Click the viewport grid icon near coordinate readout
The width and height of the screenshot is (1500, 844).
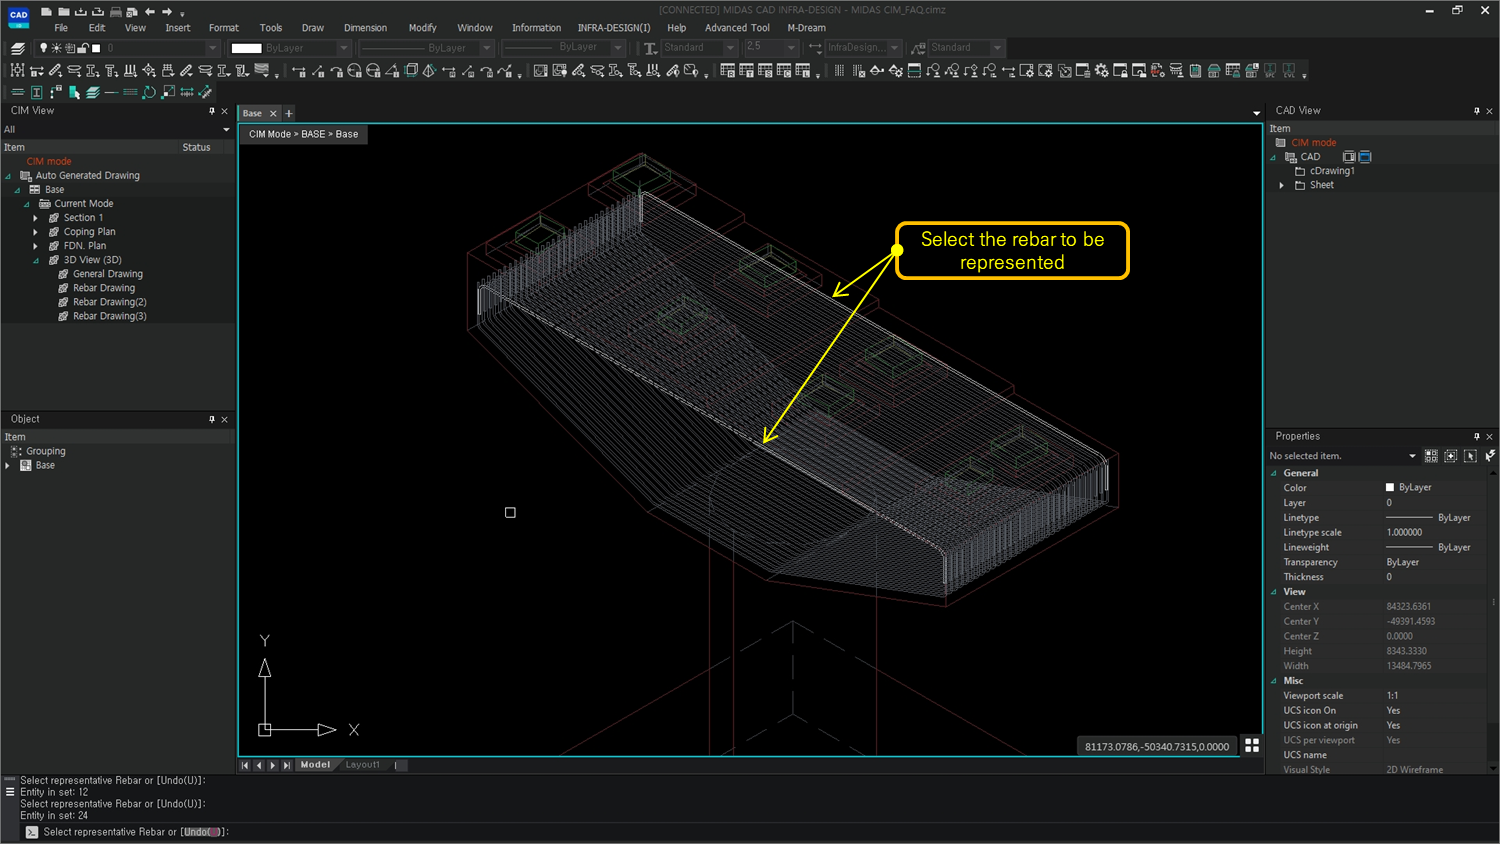1252,745
